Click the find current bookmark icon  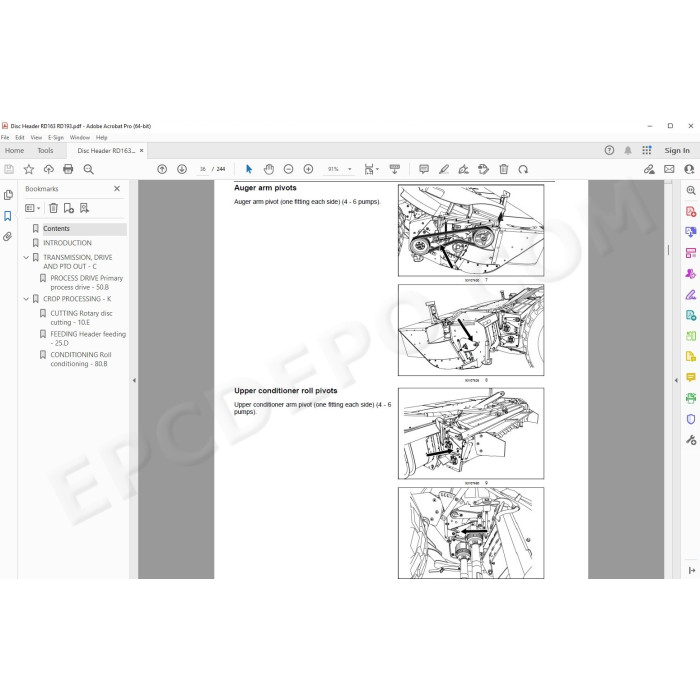coord(84,208)
